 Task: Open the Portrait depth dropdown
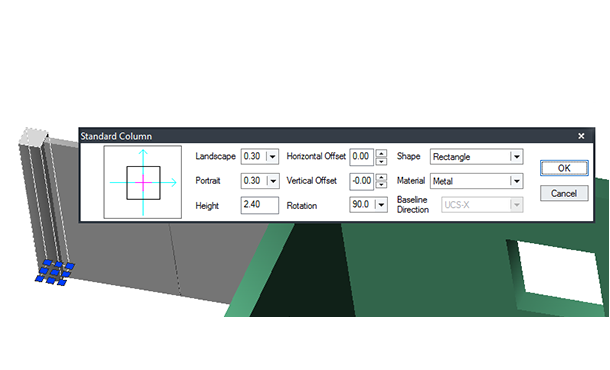pyautogui.click(x=272, y=181)
